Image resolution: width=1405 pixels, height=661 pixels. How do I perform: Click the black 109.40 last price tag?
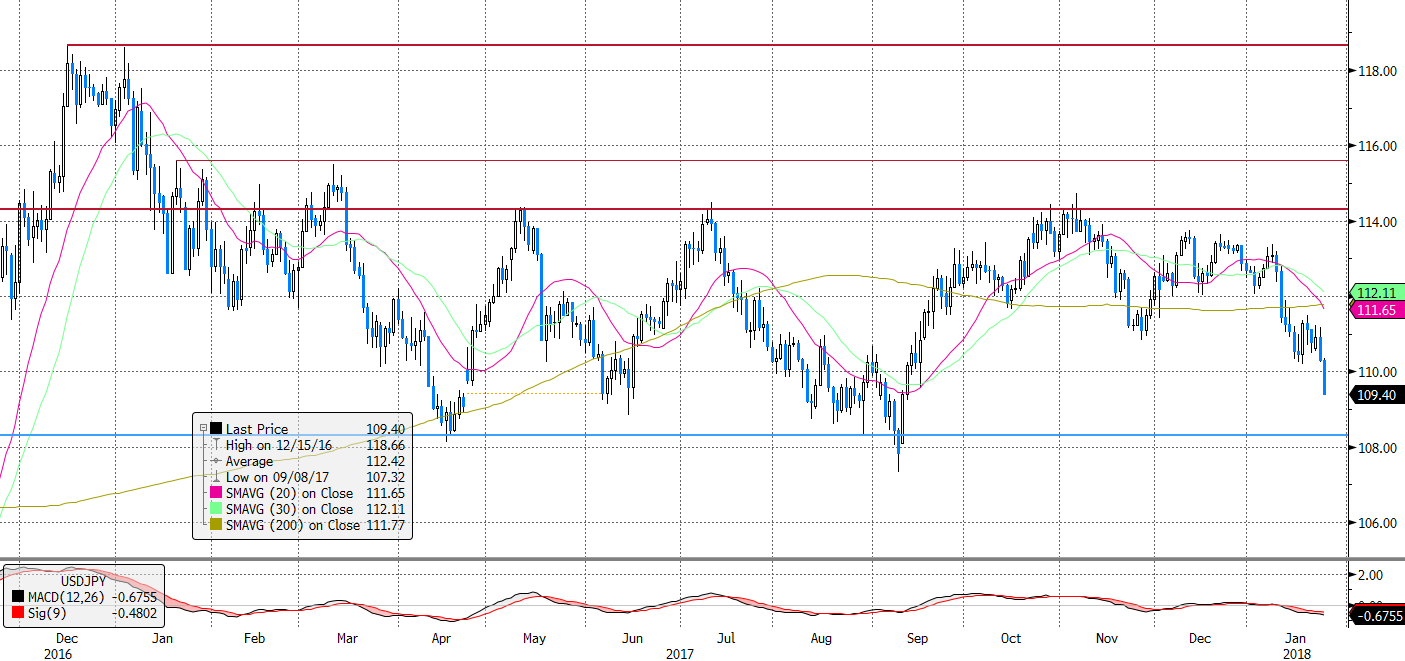pos(1375,395)
